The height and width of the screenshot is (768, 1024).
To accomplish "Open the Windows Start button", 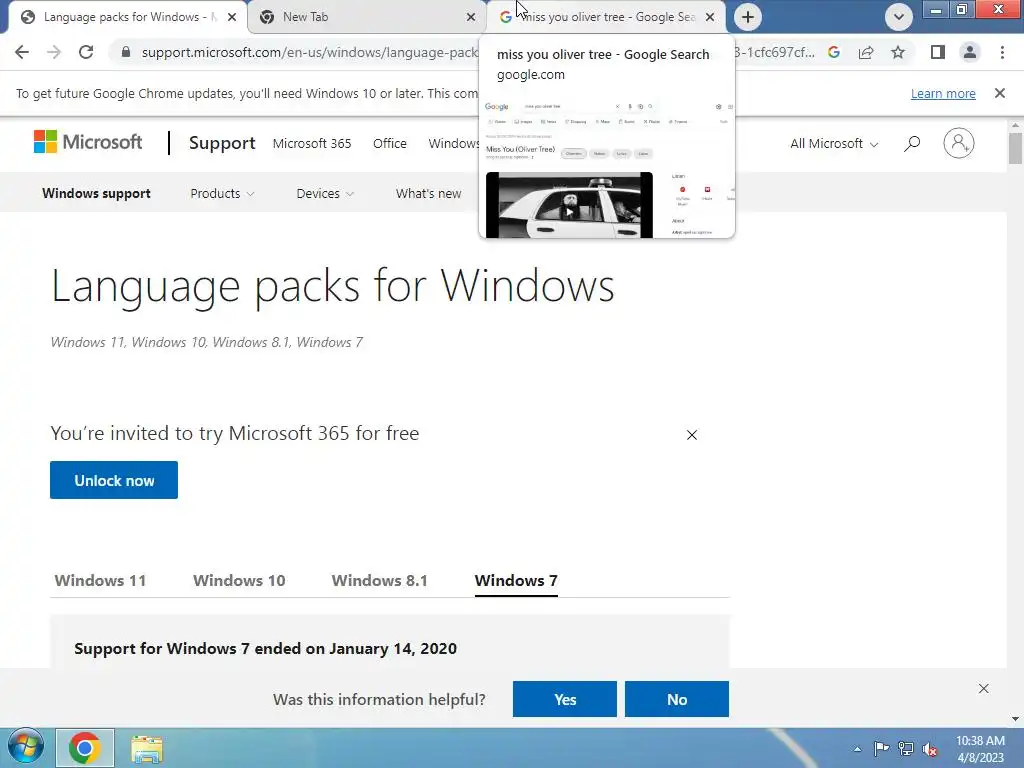I will point(25,747).
